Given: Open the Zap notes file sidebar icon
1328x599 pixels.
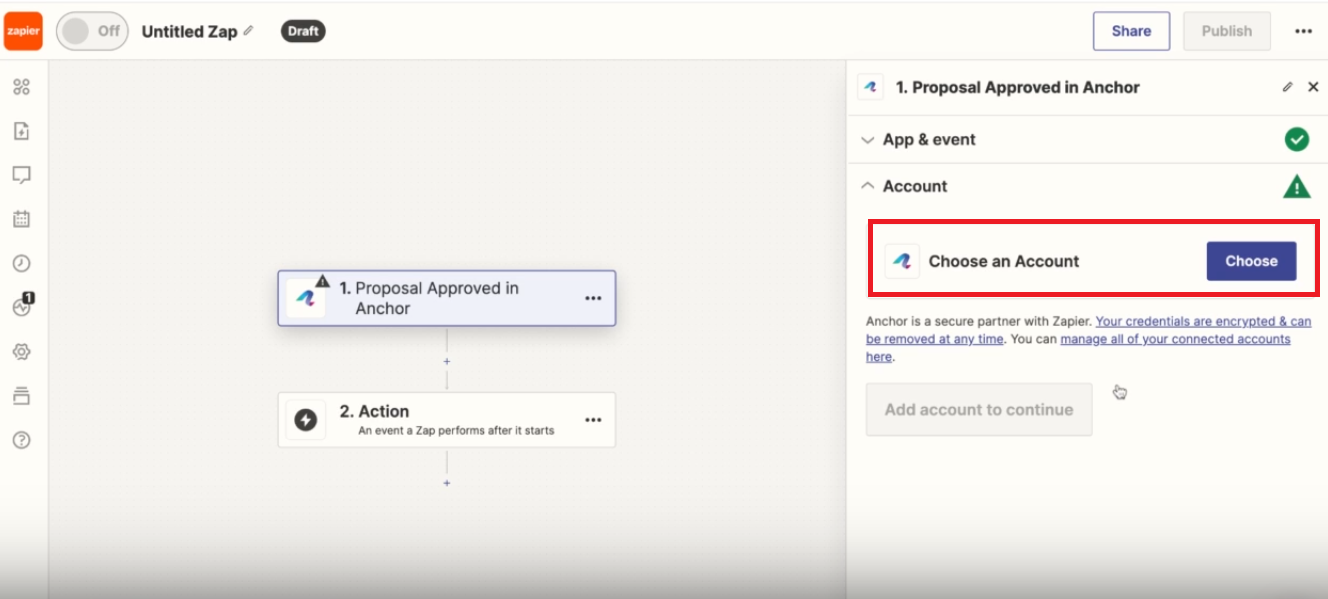Looking at the screenshot, I should (22, 131).
